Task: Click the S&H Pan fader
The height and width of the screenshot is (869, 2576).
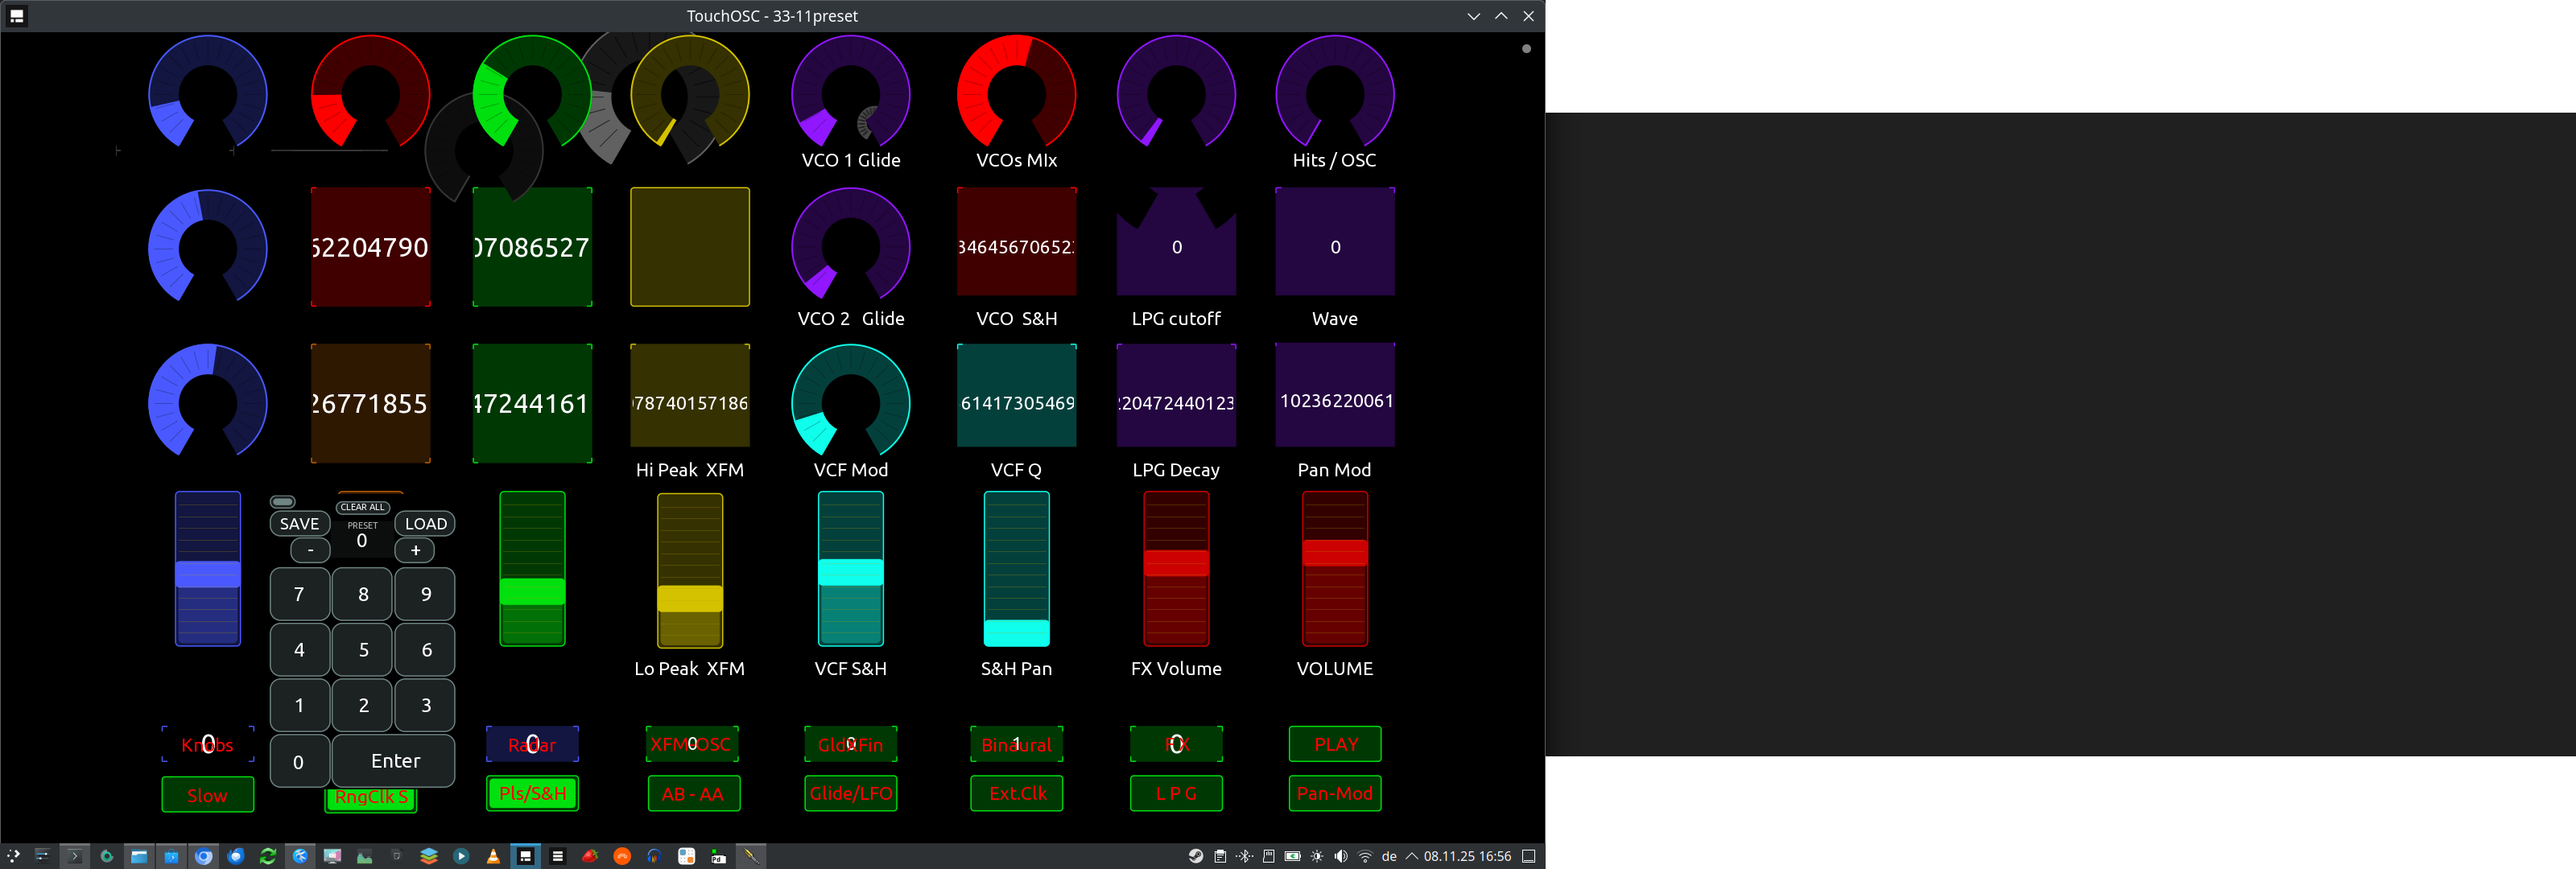Action: pyautogui.click(x=1017, y=569)
